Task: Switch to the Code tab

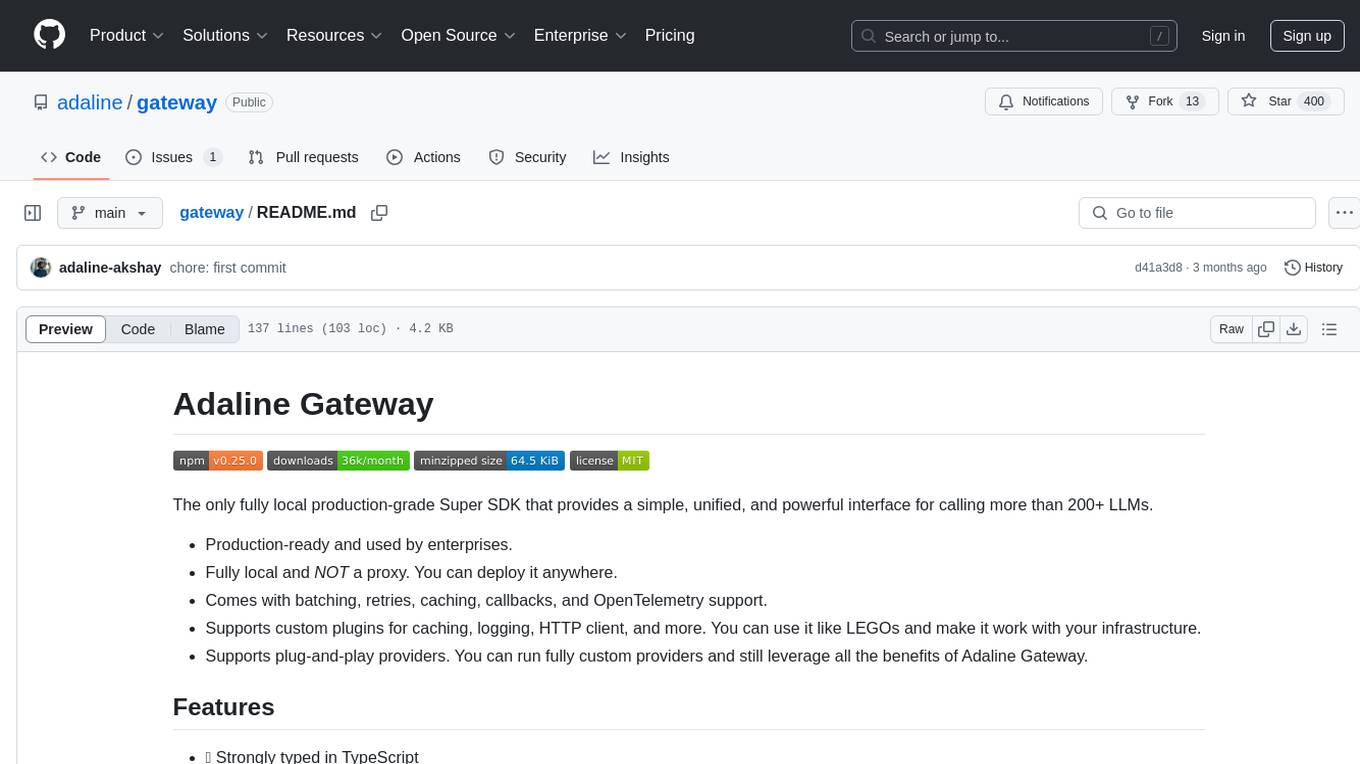Action: click(71, 157)
